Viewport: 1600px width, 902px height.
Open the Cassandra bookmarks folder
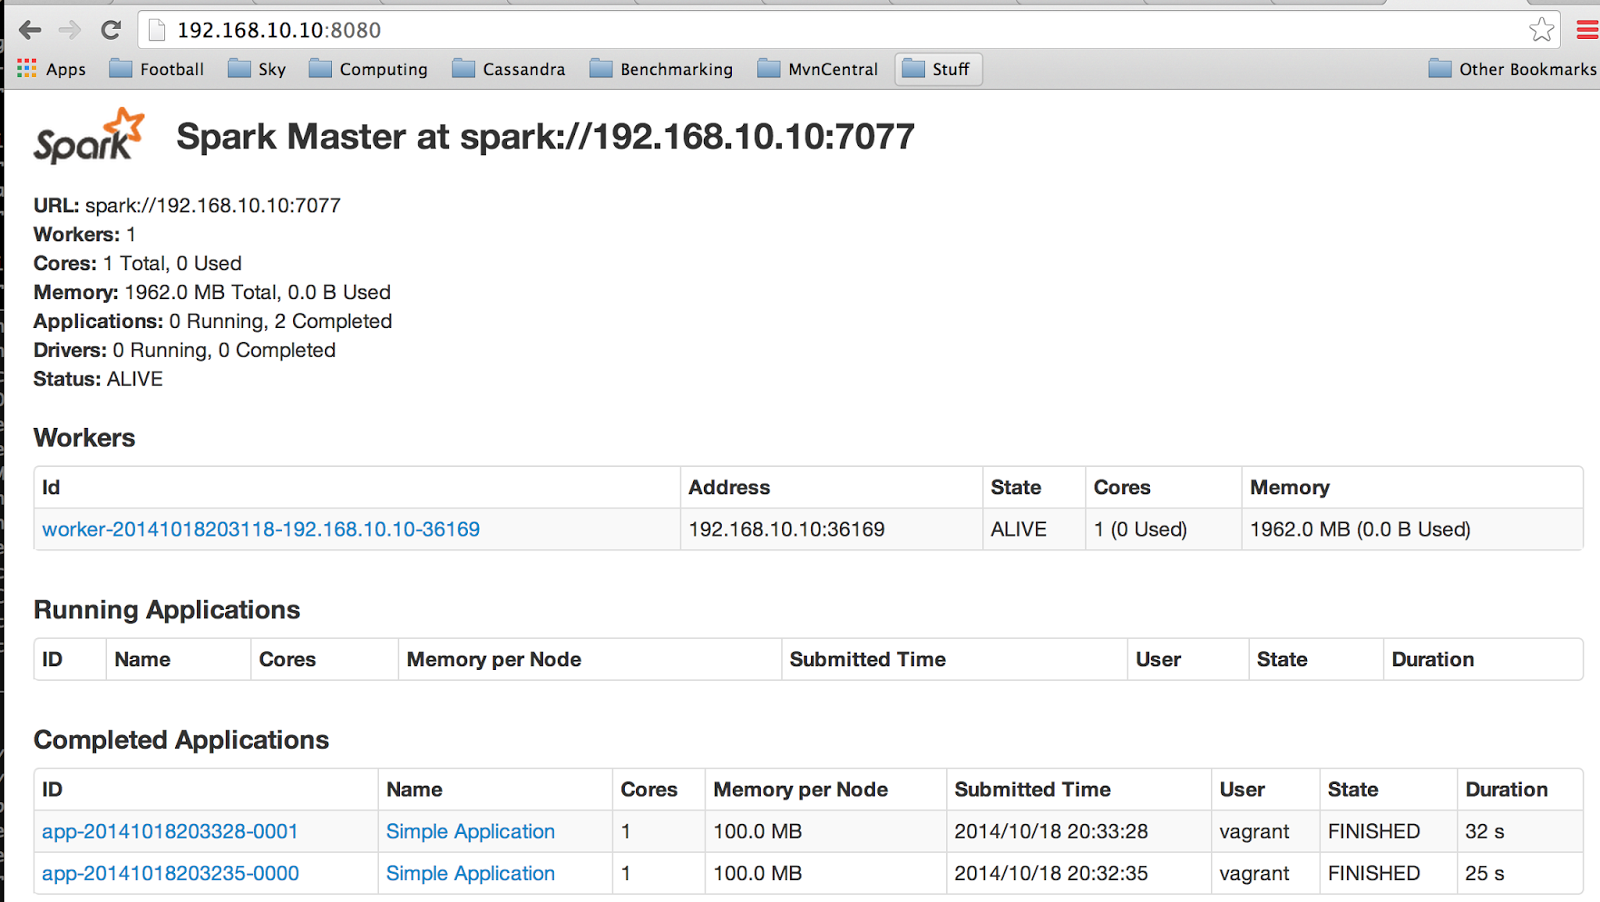pos(509,69)
